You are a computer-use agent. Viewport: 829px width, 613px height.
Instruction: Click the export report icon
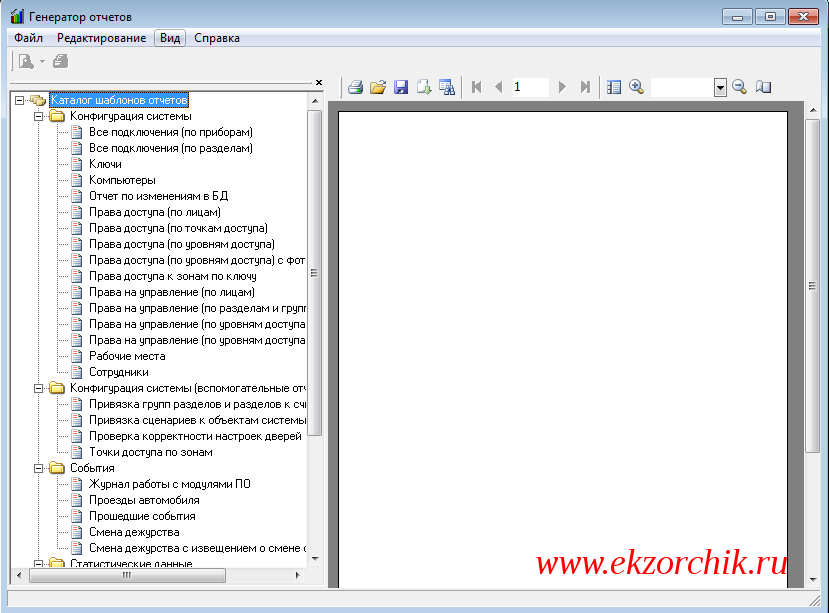(x=424, y=87)
